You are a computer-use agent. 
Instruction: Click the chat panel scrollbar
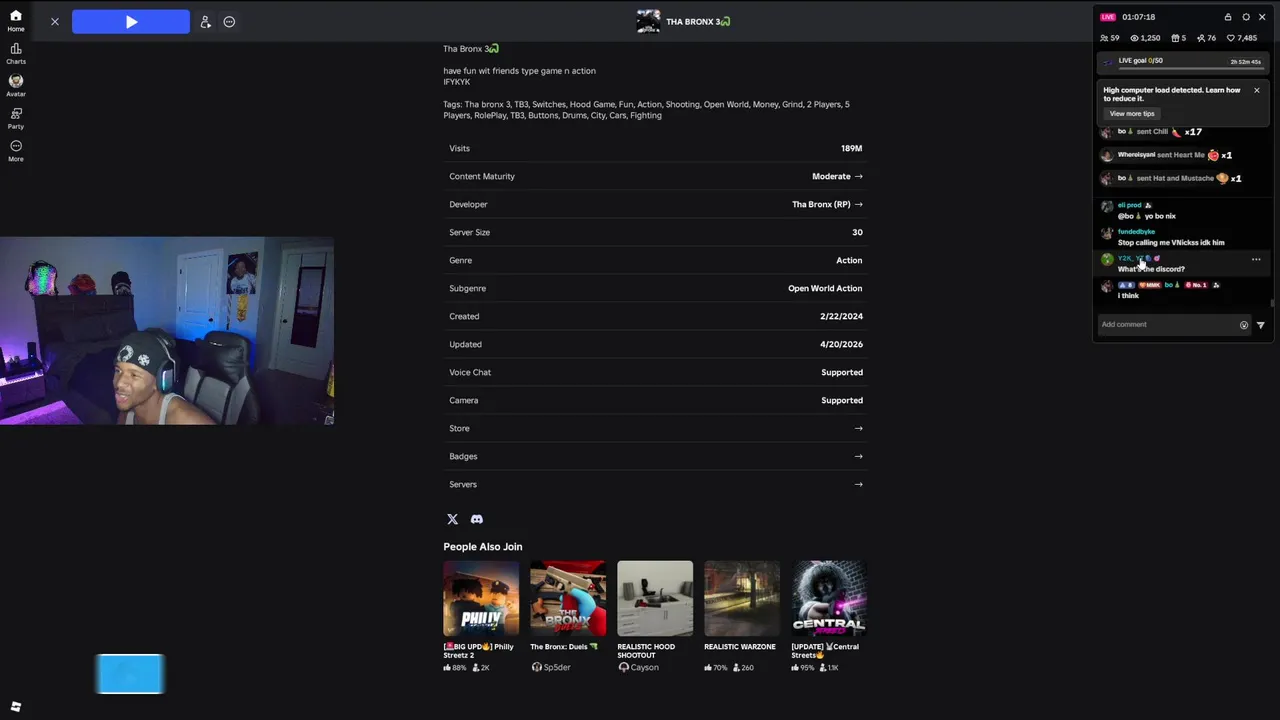click(1272, 302)
